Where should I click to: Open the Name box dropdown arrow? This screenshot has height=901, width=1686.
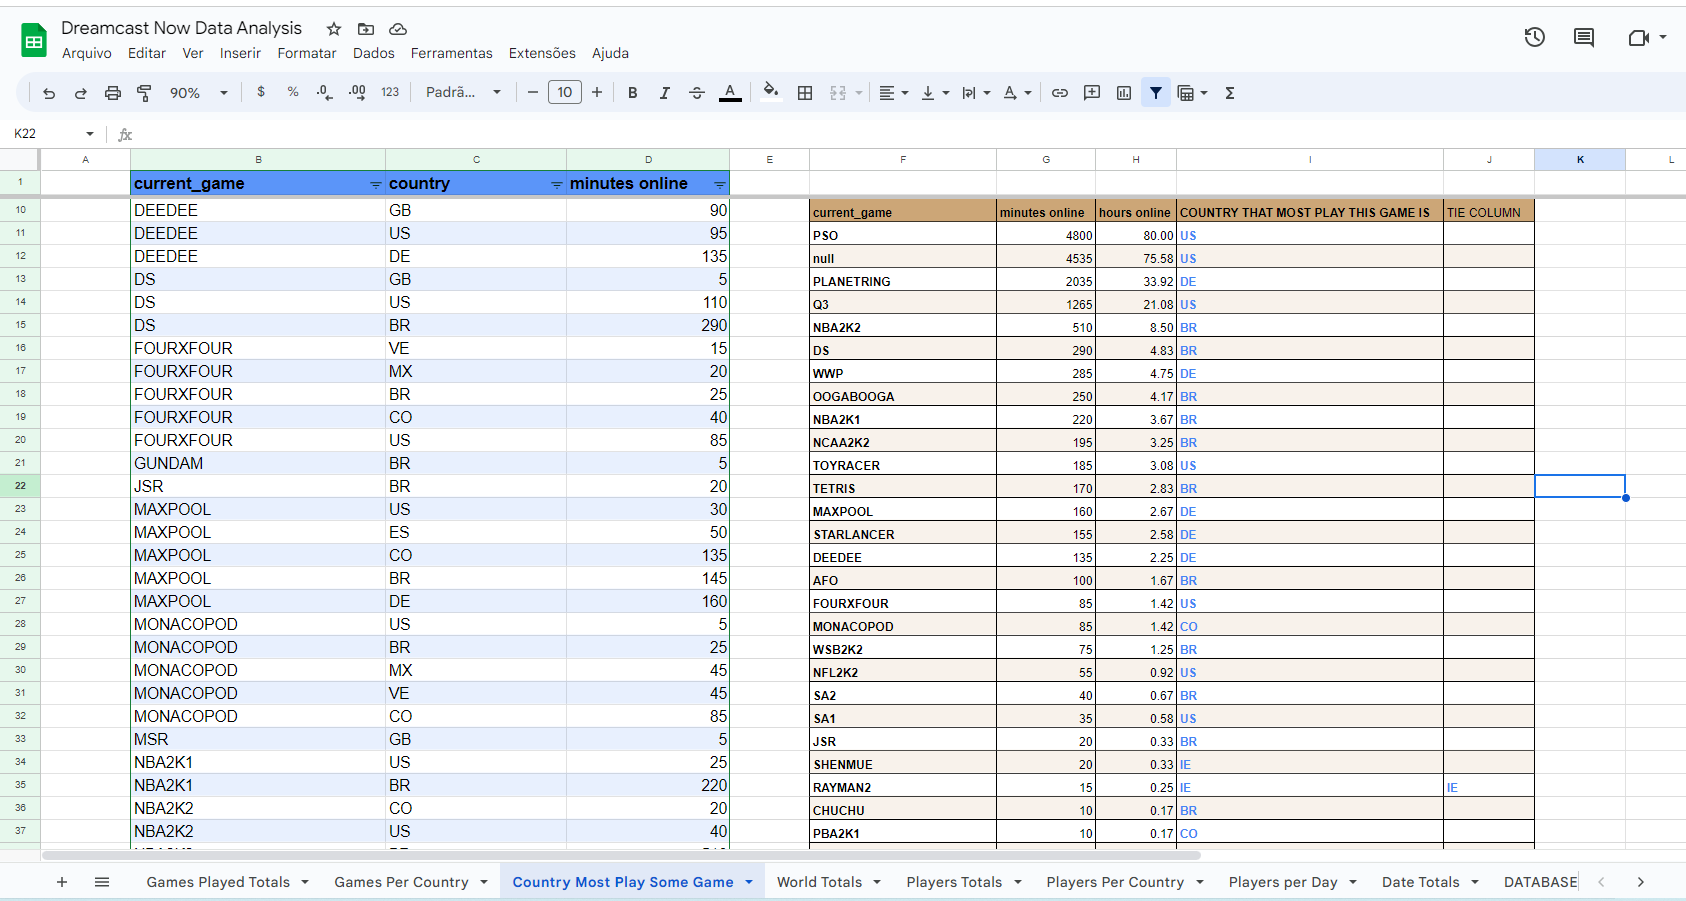[90, 134]
